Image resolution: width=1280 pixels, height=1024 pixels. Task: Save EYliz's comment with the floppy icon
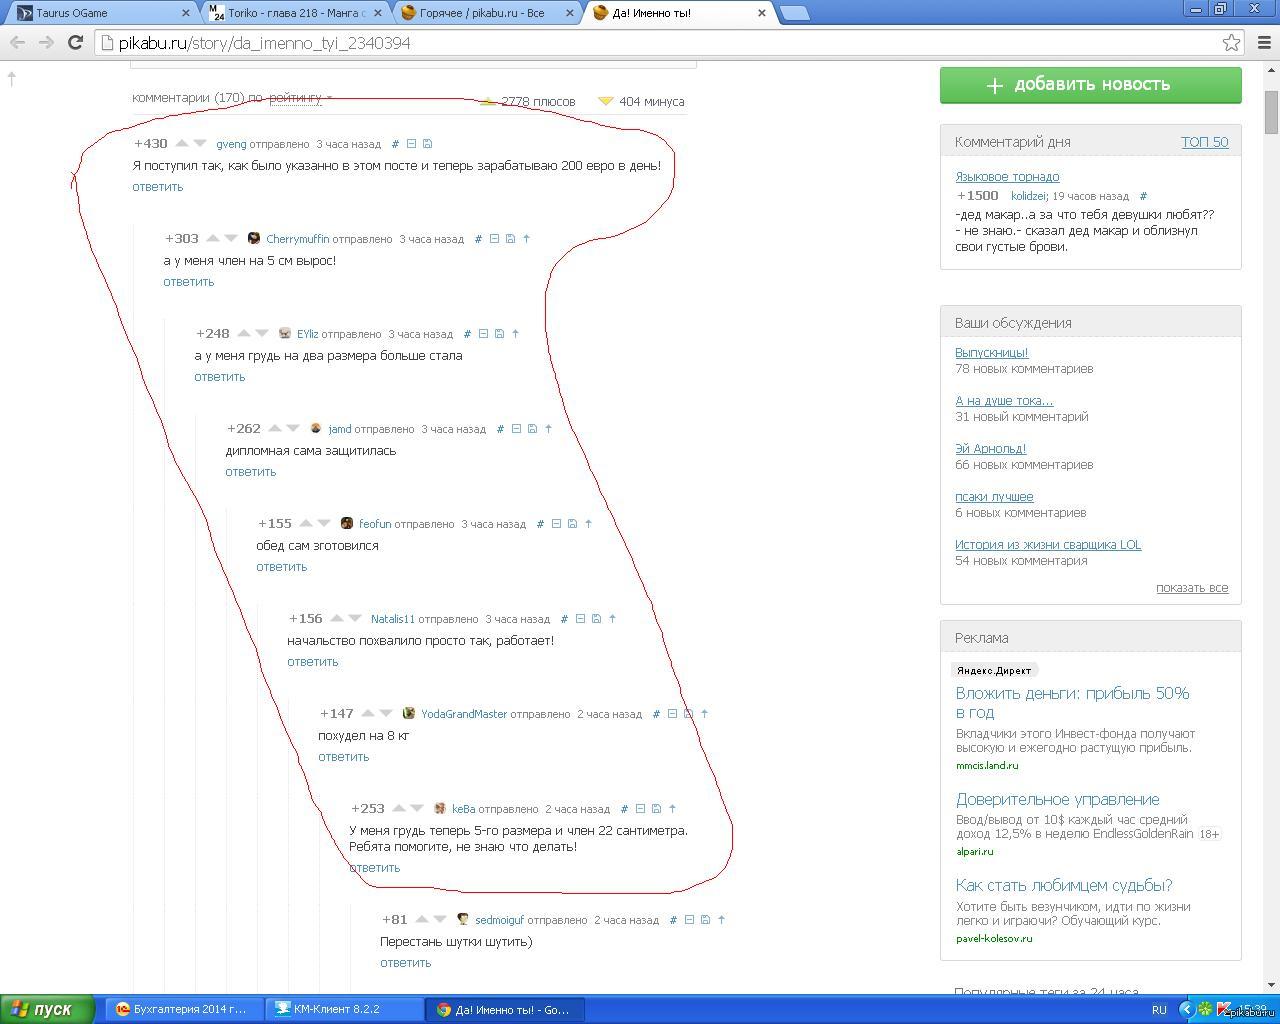499,334
